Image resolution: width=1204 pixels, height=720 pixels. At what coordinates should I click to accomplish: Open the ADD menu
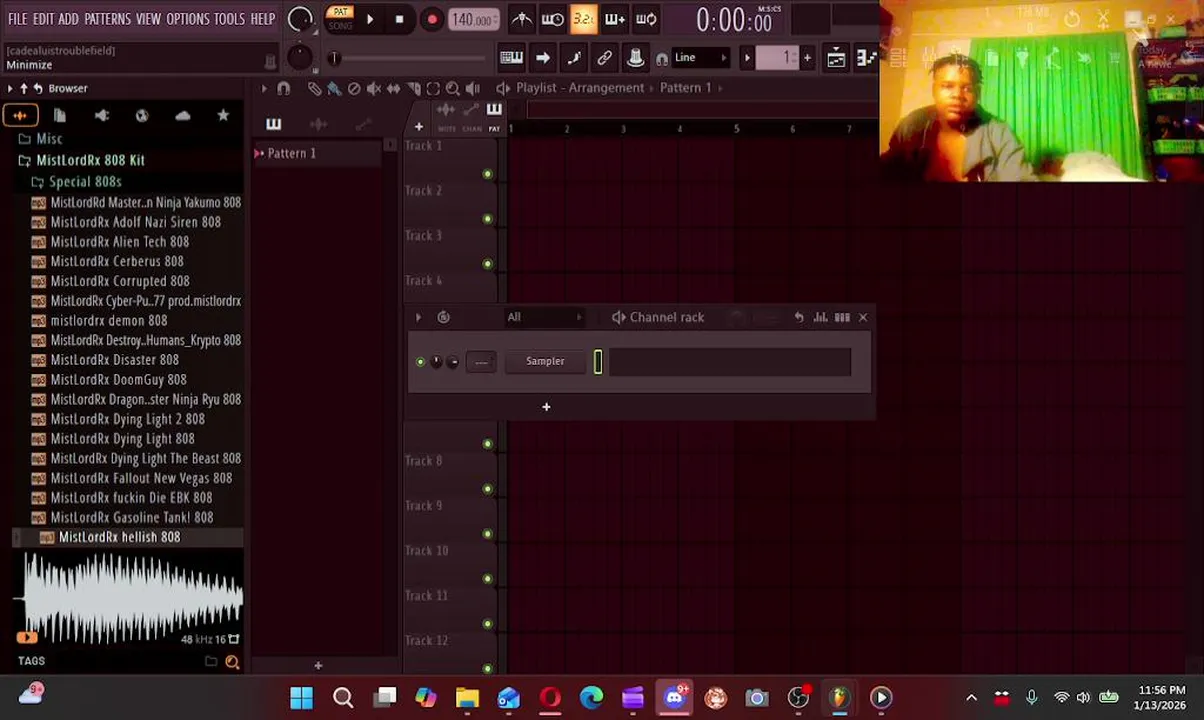point(68,19)
